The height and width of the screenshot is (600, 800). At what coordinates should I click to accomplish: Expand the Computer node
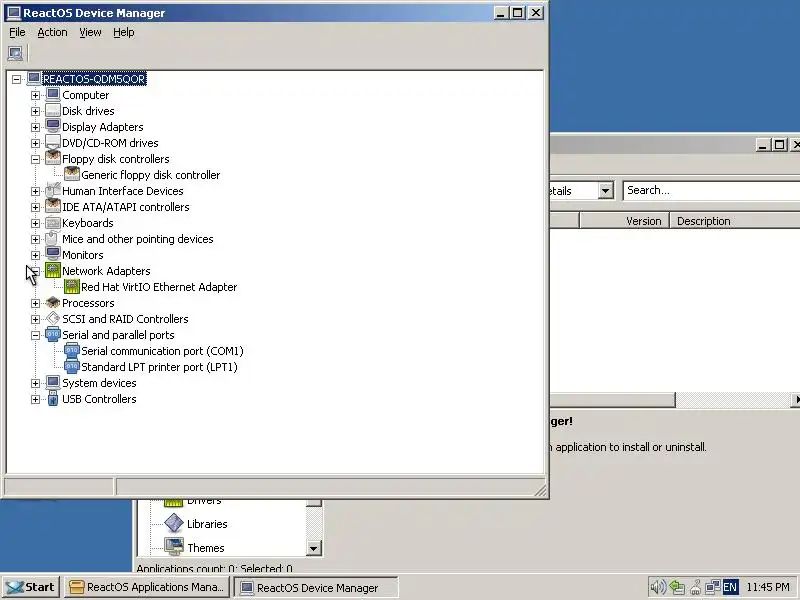(35, 95)
